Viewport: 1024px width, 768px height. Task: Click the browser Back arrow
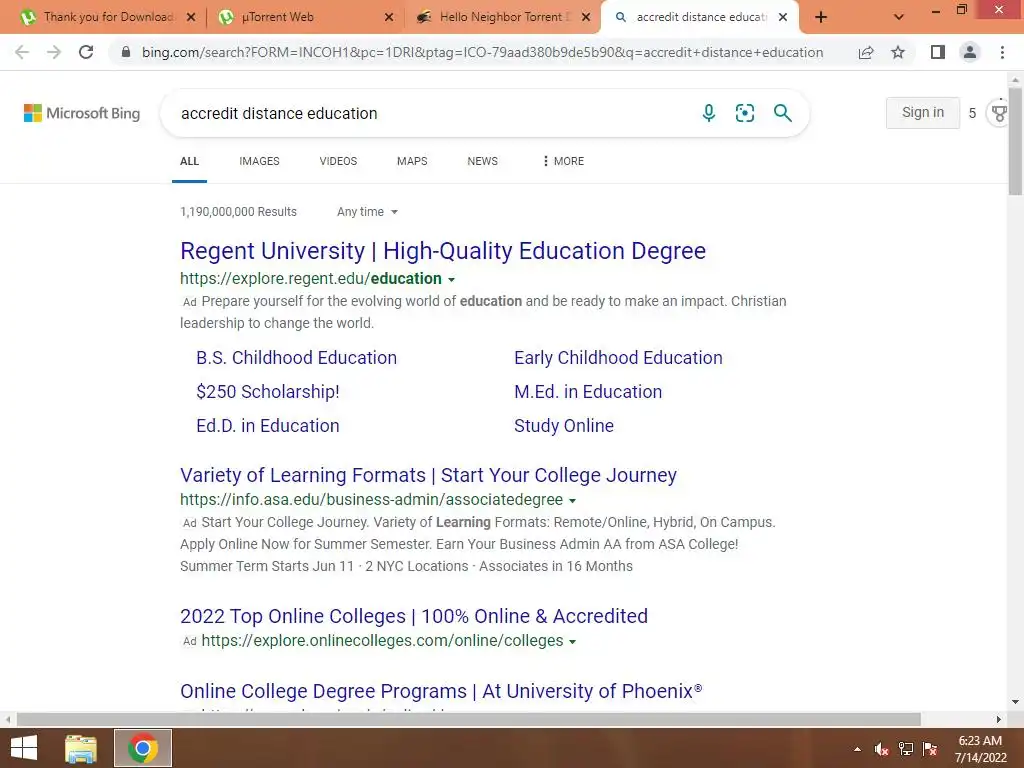[22, 52]
